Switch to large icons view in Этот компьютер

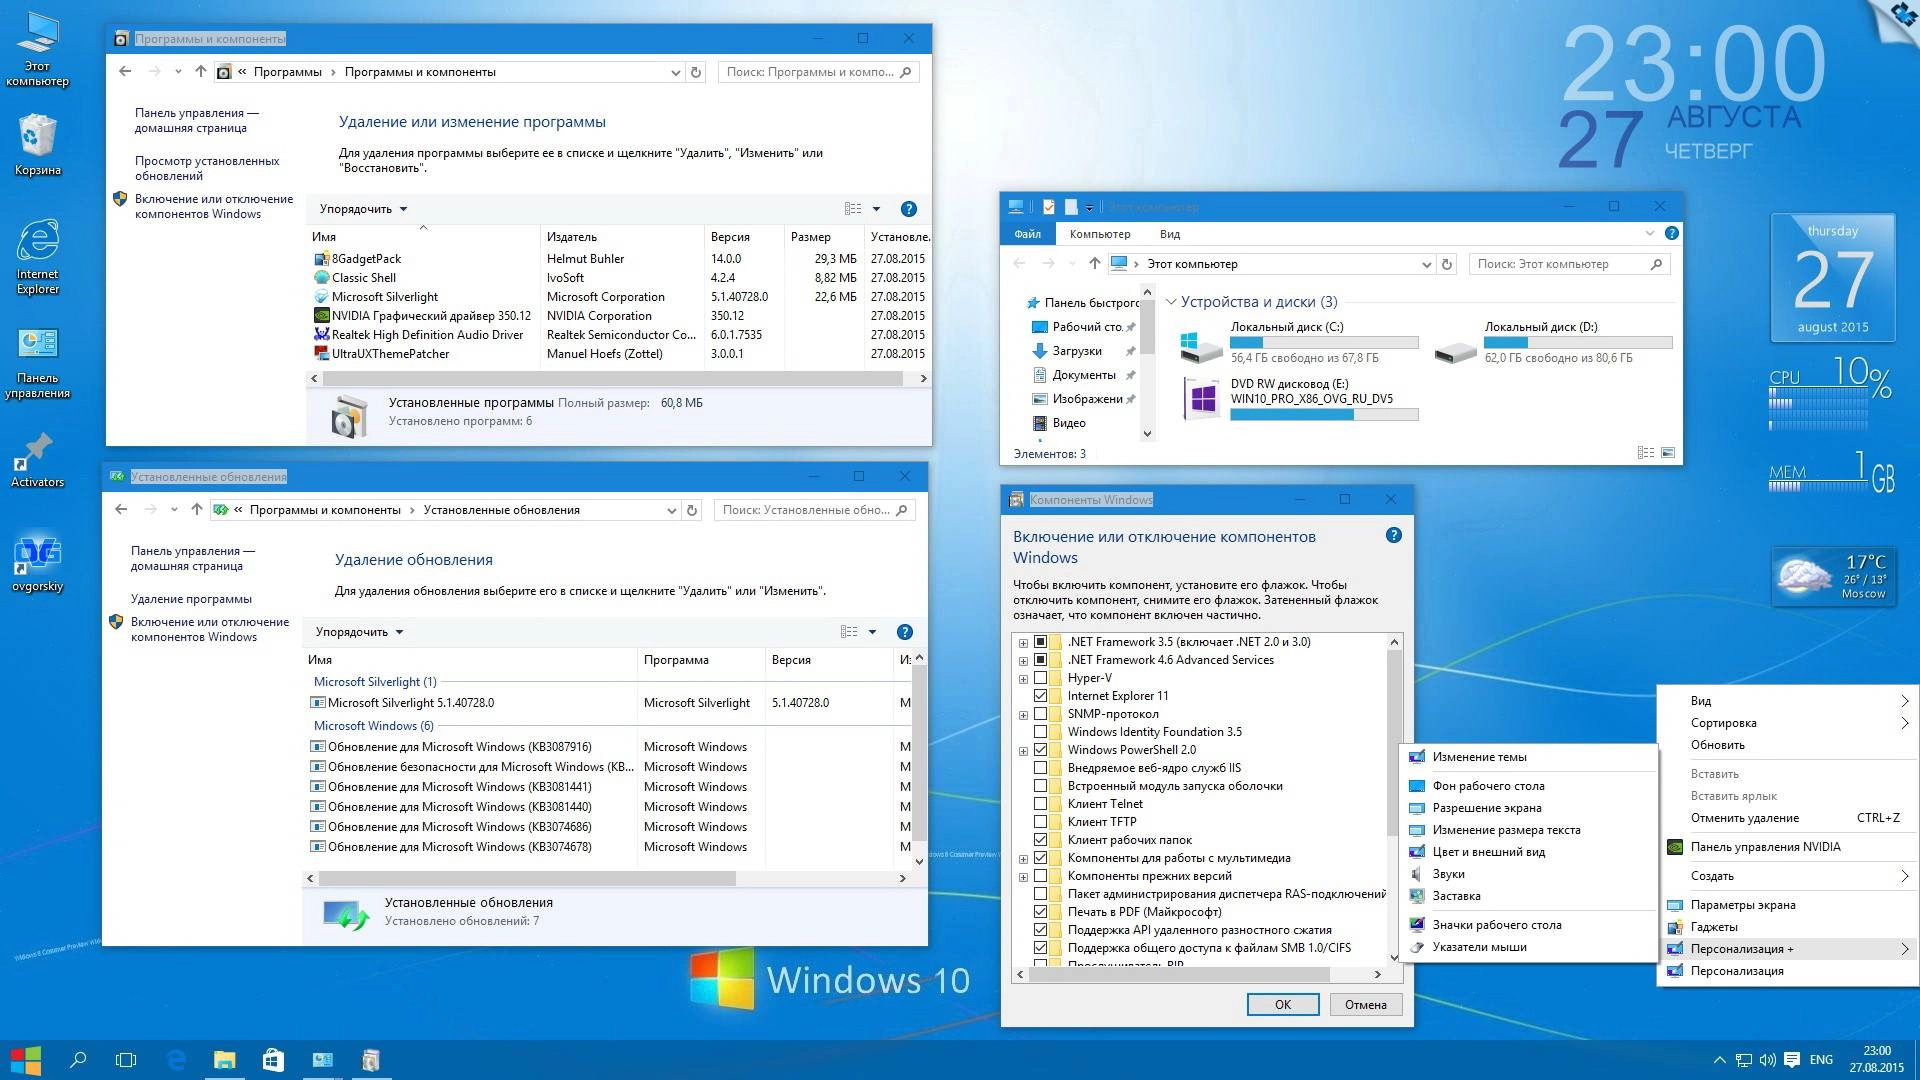pos(1668,453)
